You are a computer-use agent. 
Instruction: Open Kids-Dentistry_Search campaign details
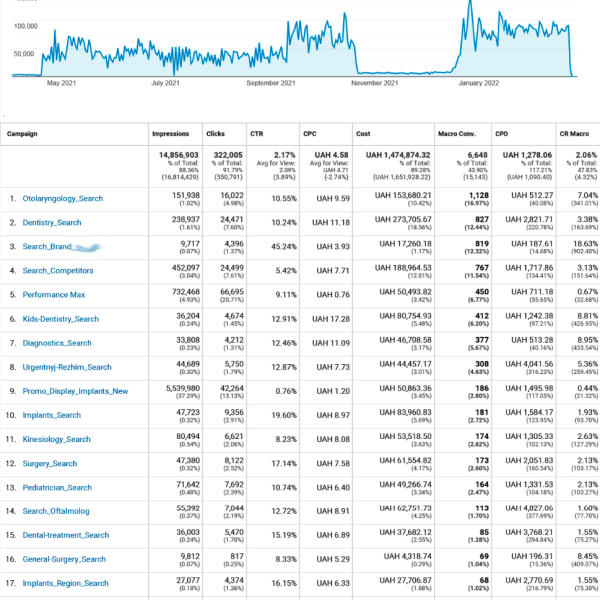pyautogui.click(x=61, y=319)
